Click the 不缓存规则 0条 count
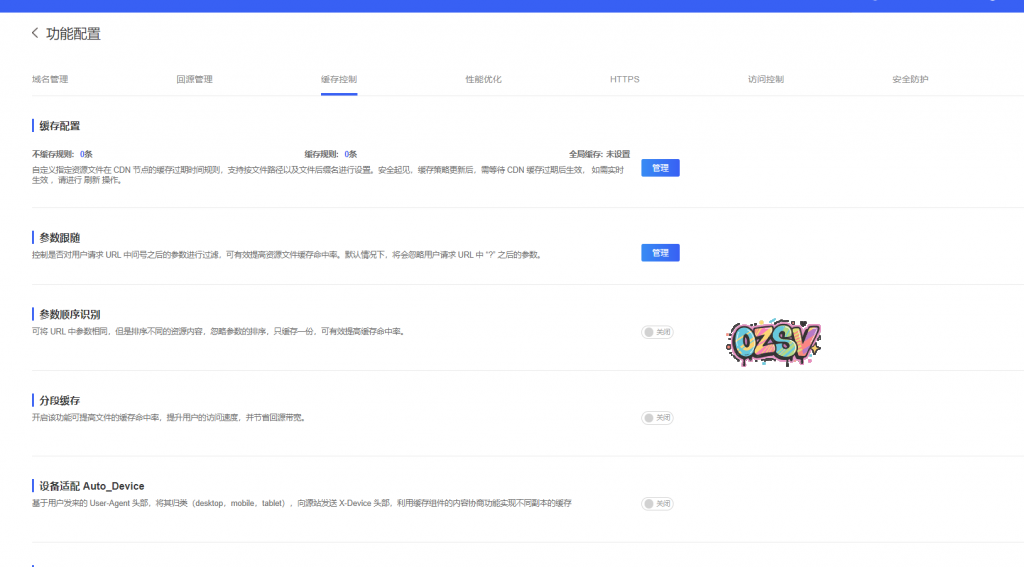 click(86, 154)
